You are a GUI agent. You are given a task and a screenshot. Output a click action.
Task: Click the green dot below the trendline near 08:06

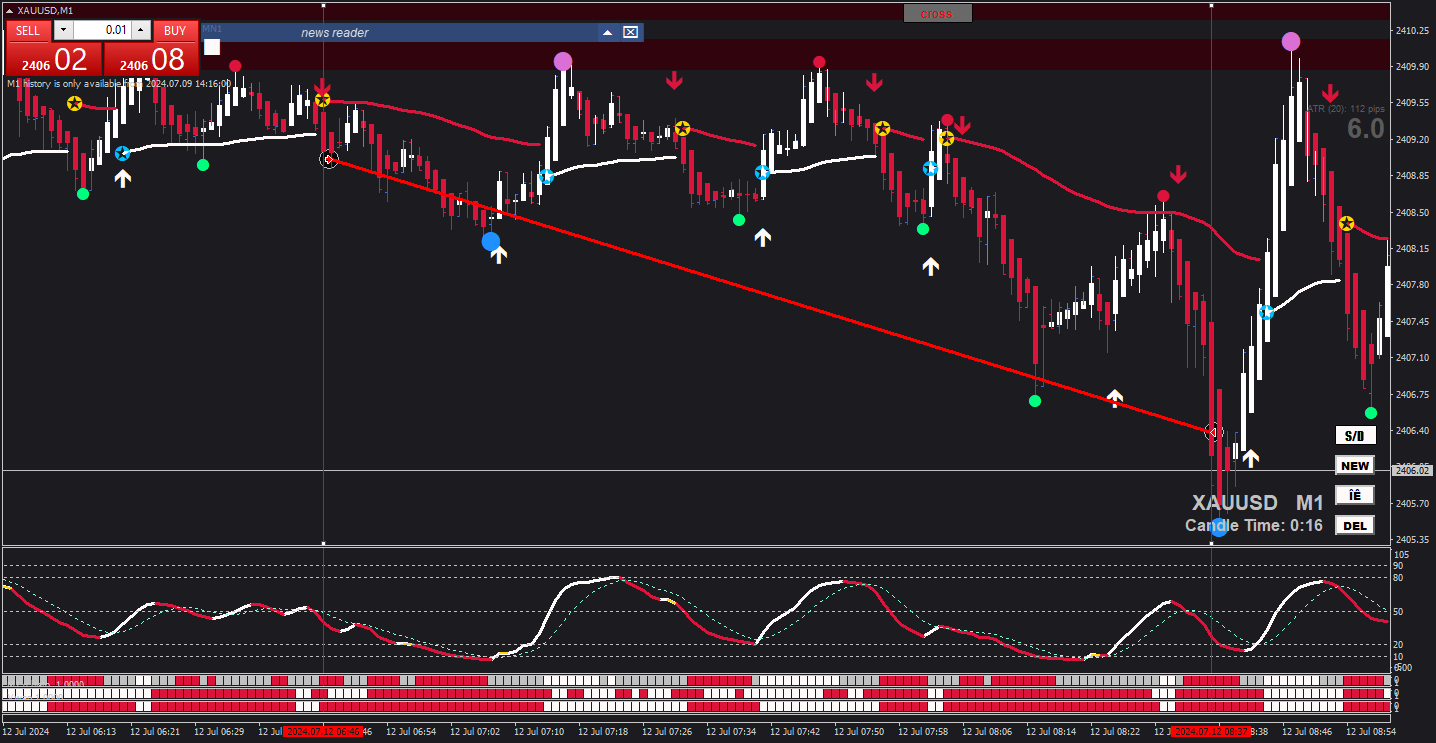(1035, 401)
